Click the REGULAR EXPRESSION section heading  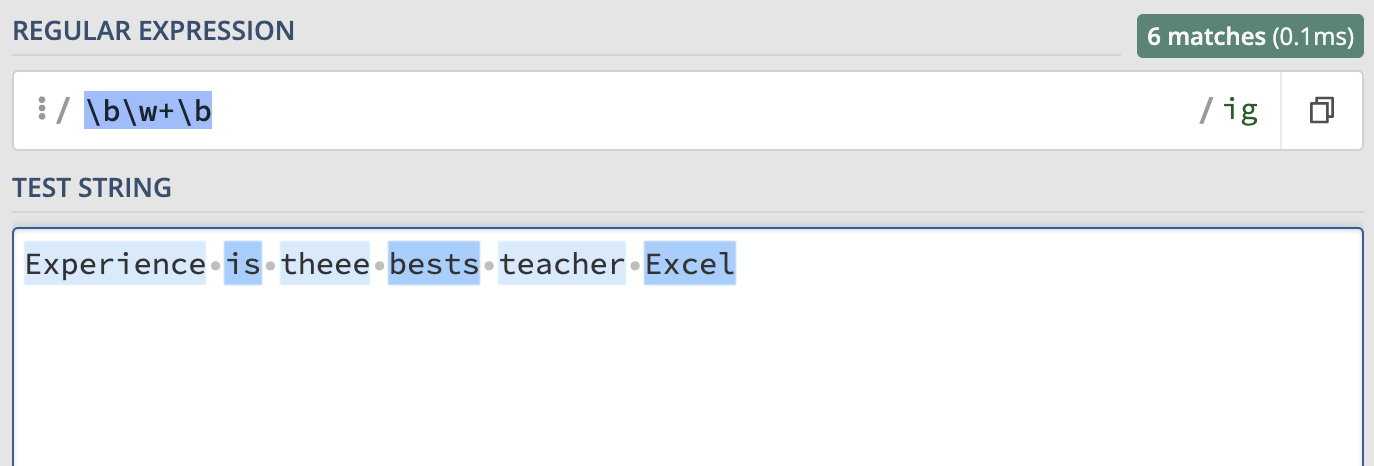pos(153,31)
